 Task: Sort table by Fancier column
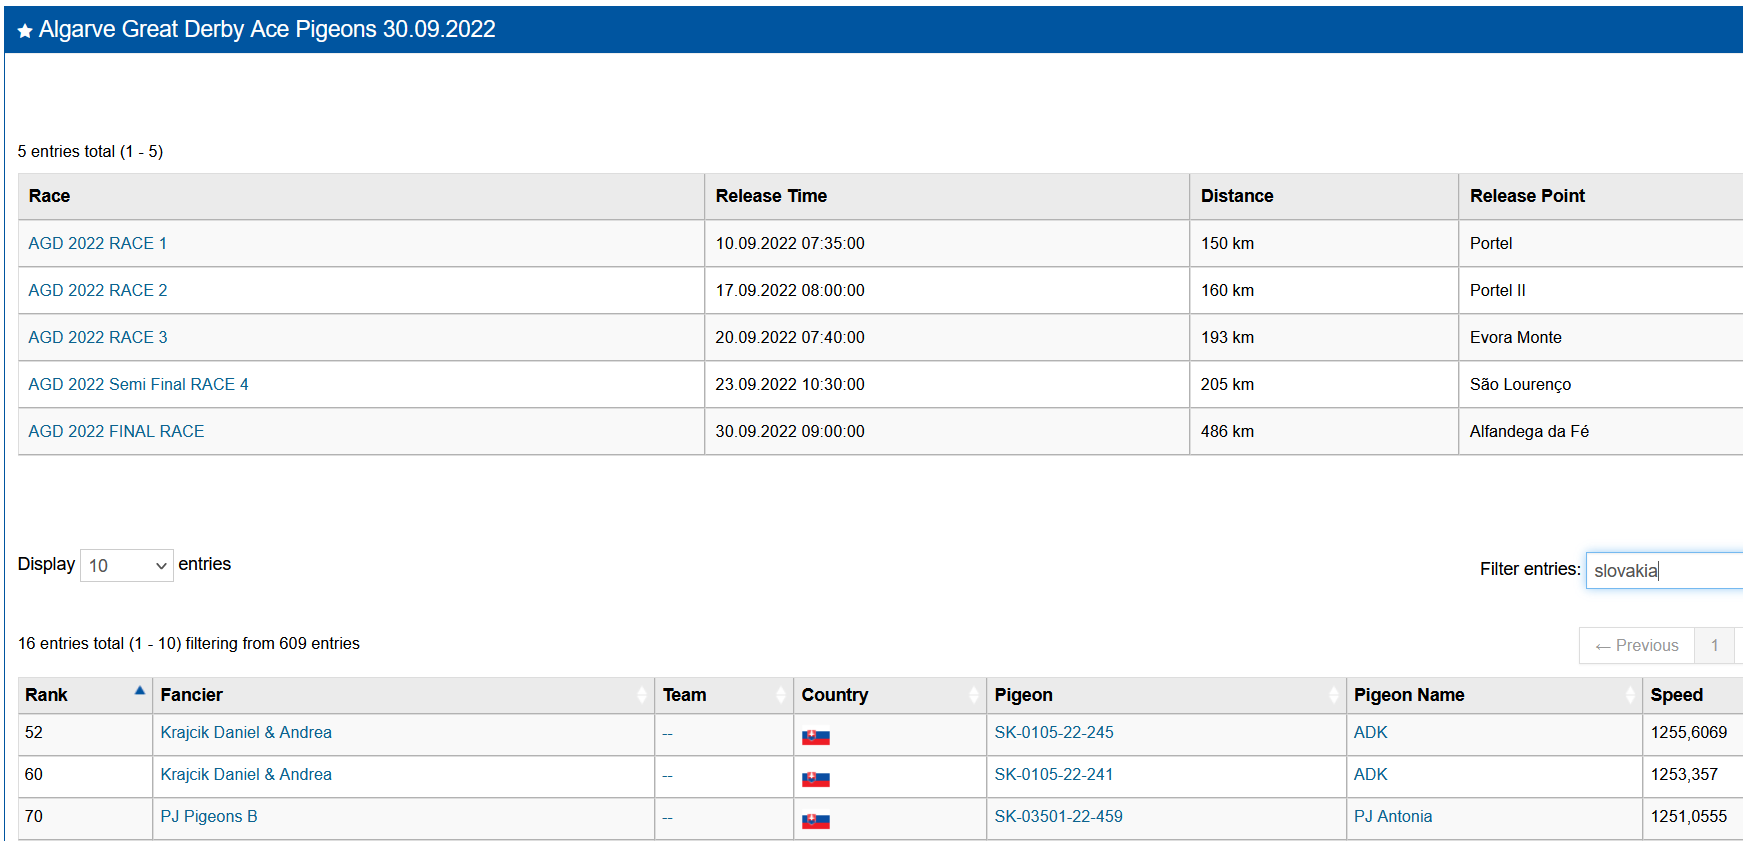point(403,695)
